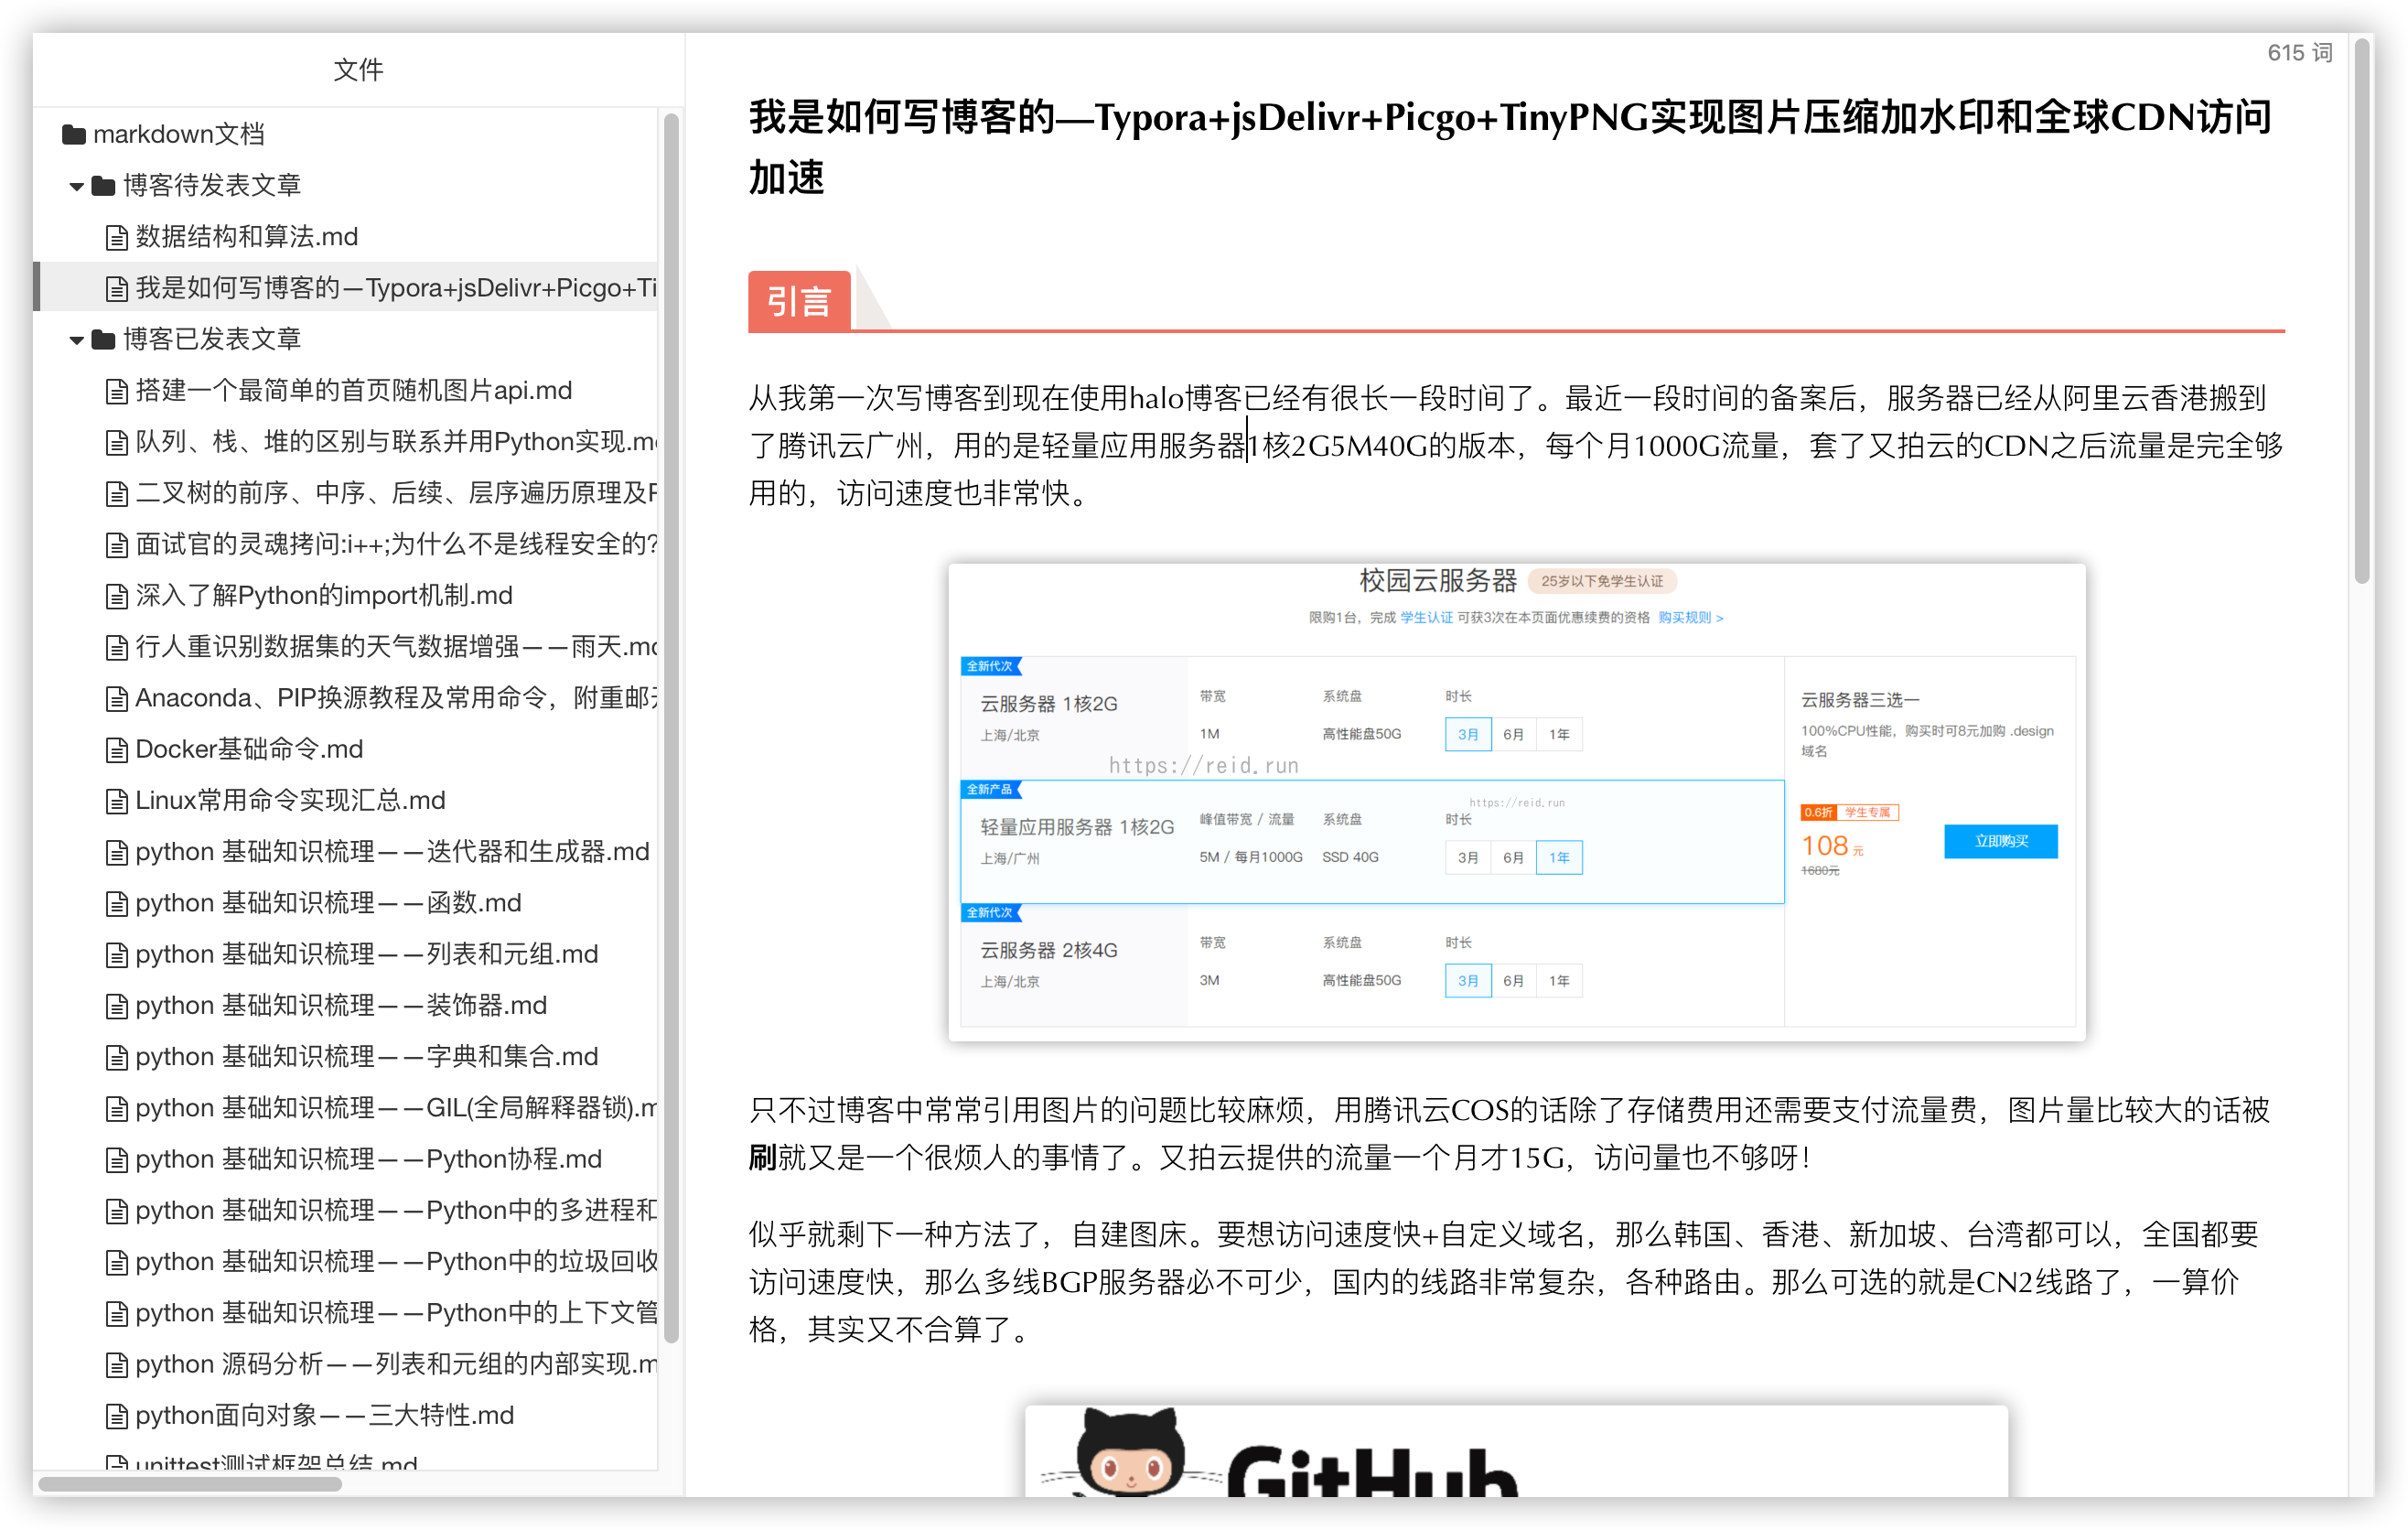This screenshot has width=2408, height=1530.
Task: Click the sidebar horizontal scrollbar thumb
Action: 190,1484
